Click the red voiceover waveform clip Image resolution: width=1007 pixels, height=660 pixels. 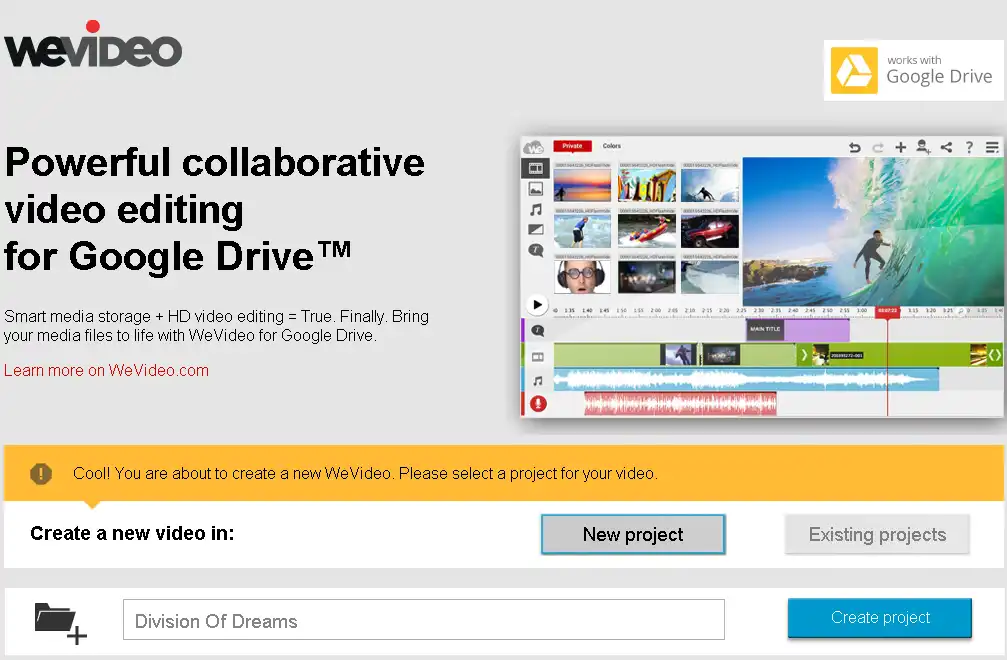(x=680, y=404)
